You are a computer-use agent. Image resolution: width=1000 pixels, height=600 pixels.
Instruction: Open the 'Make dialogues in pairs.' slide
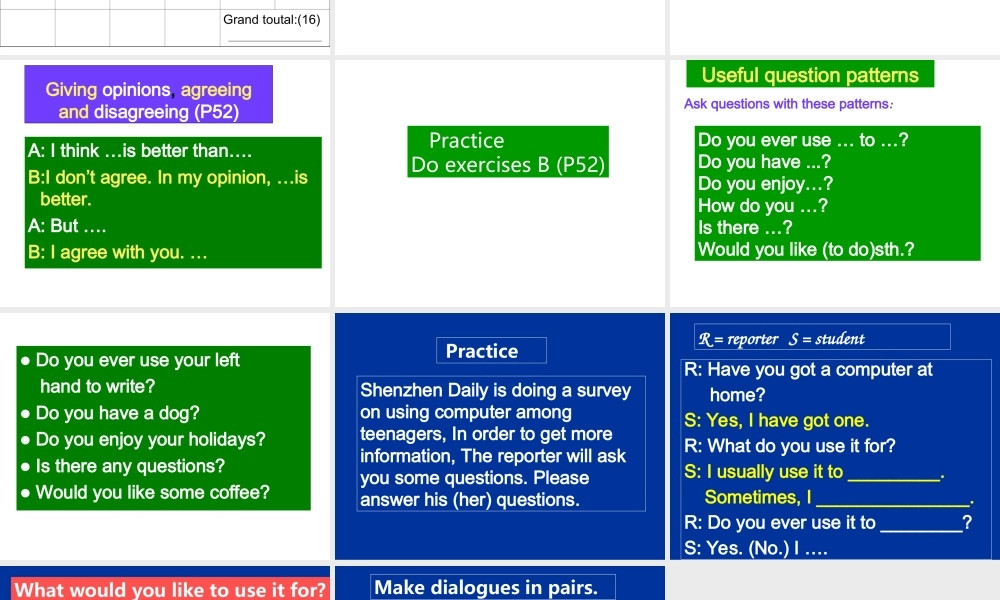point(499,583)
